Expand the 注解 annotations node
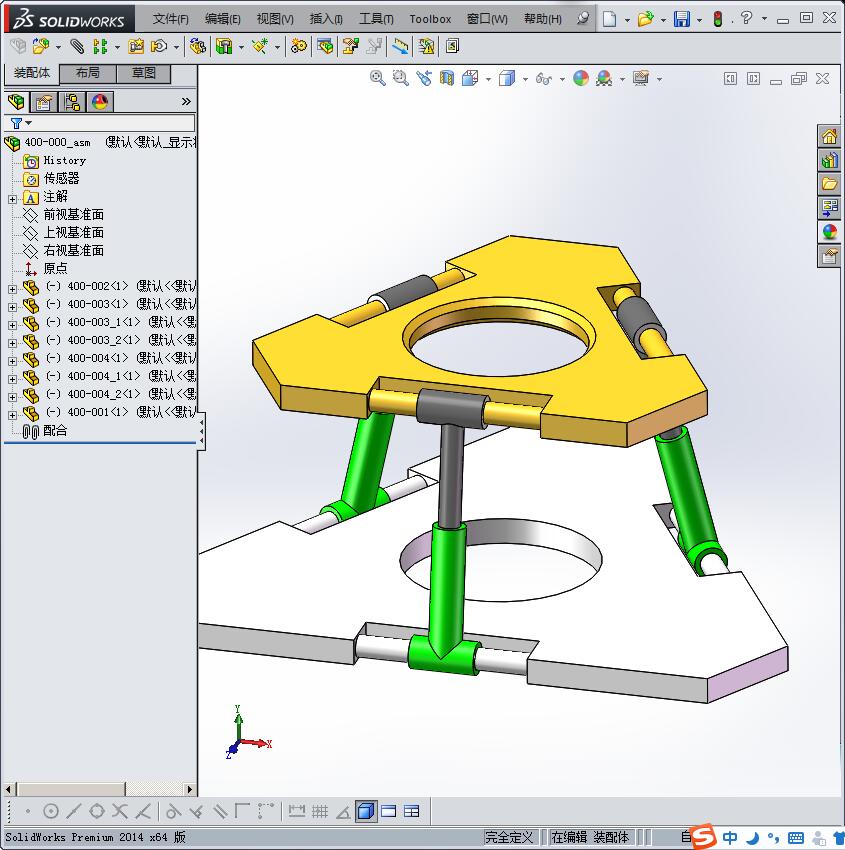 tap(12, 199)
